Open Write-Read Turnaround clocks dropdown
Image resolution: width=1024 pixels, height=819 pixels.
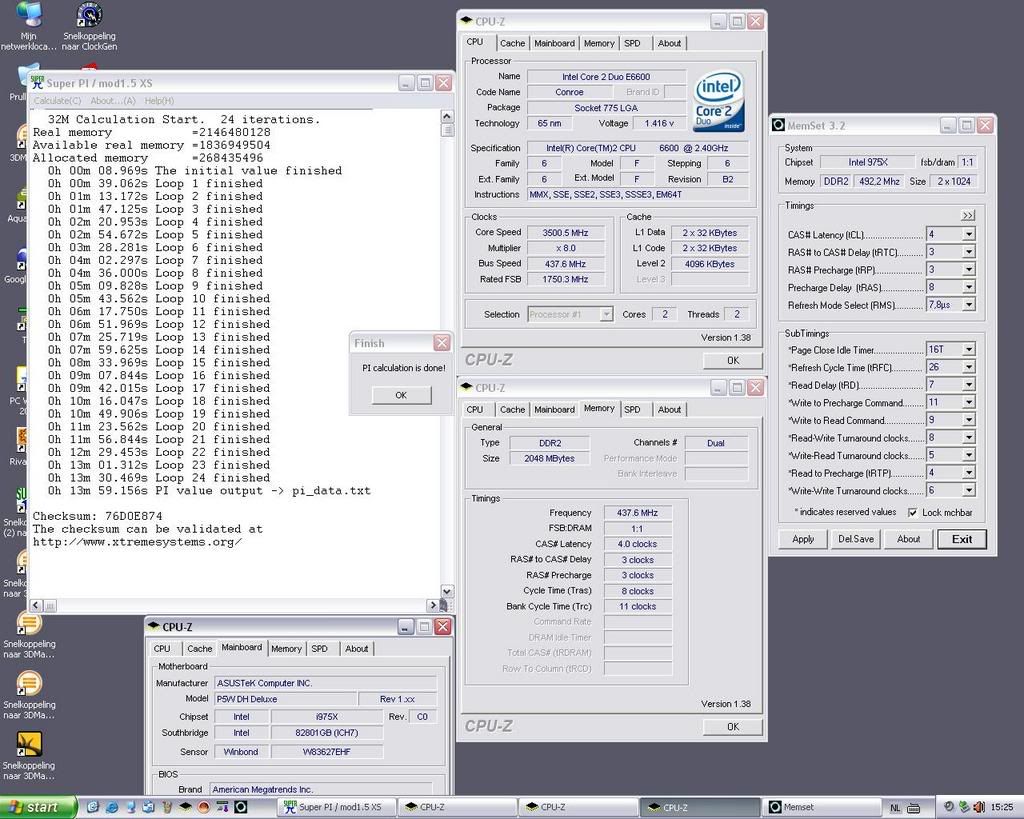click(968, 455)
